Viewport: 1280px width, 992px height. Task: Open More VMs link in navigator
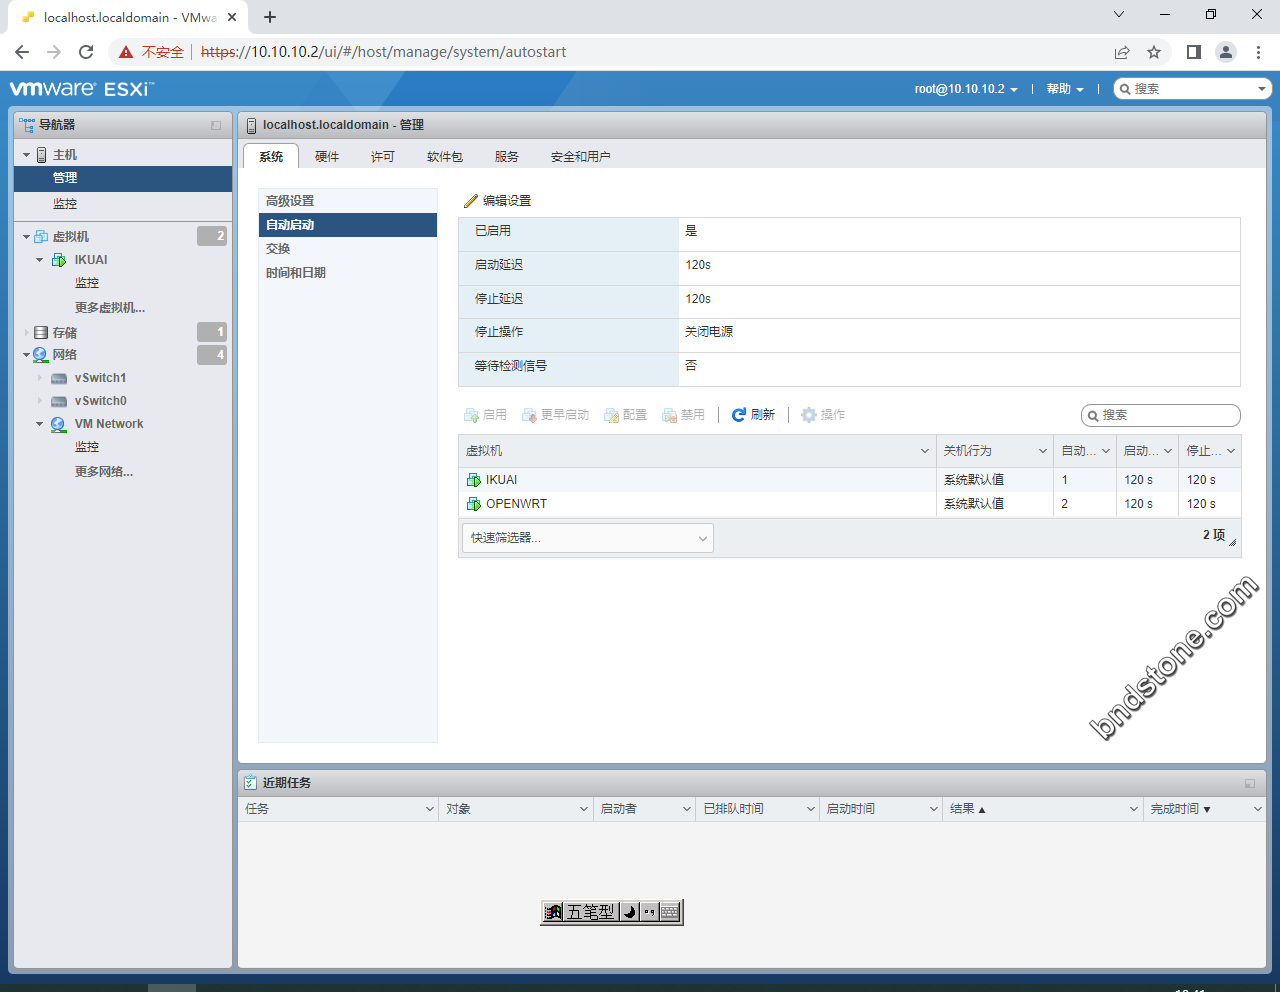110,308
